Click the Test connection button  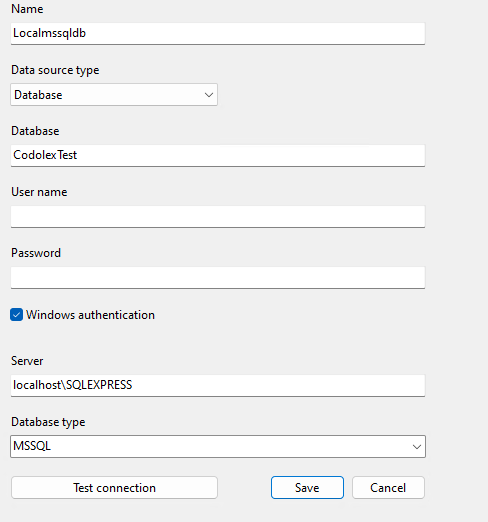click(x=114, y=488)
